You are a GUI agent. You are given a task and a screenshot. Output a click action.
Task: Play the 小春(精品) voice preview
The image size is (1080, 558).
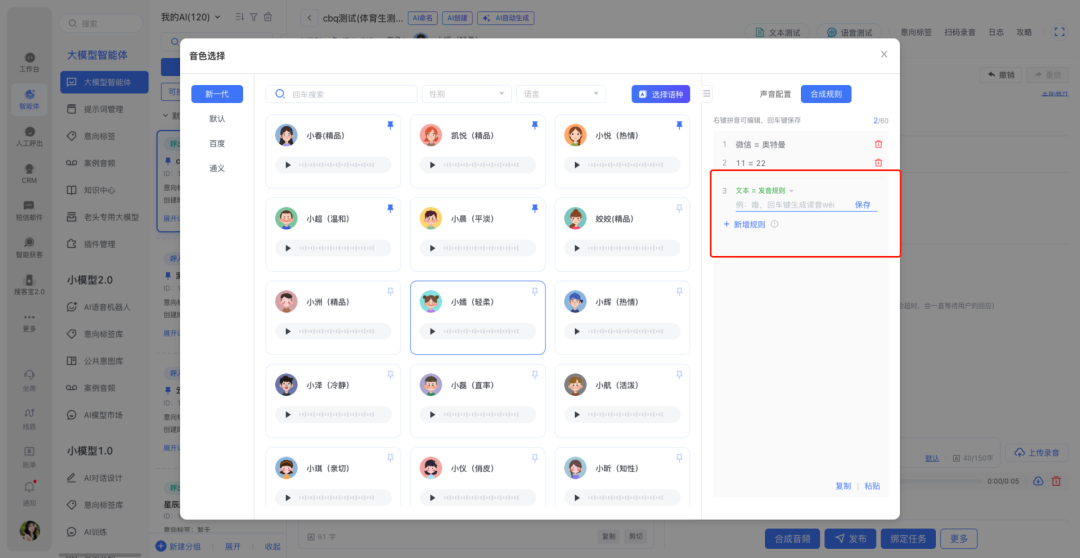288,165
